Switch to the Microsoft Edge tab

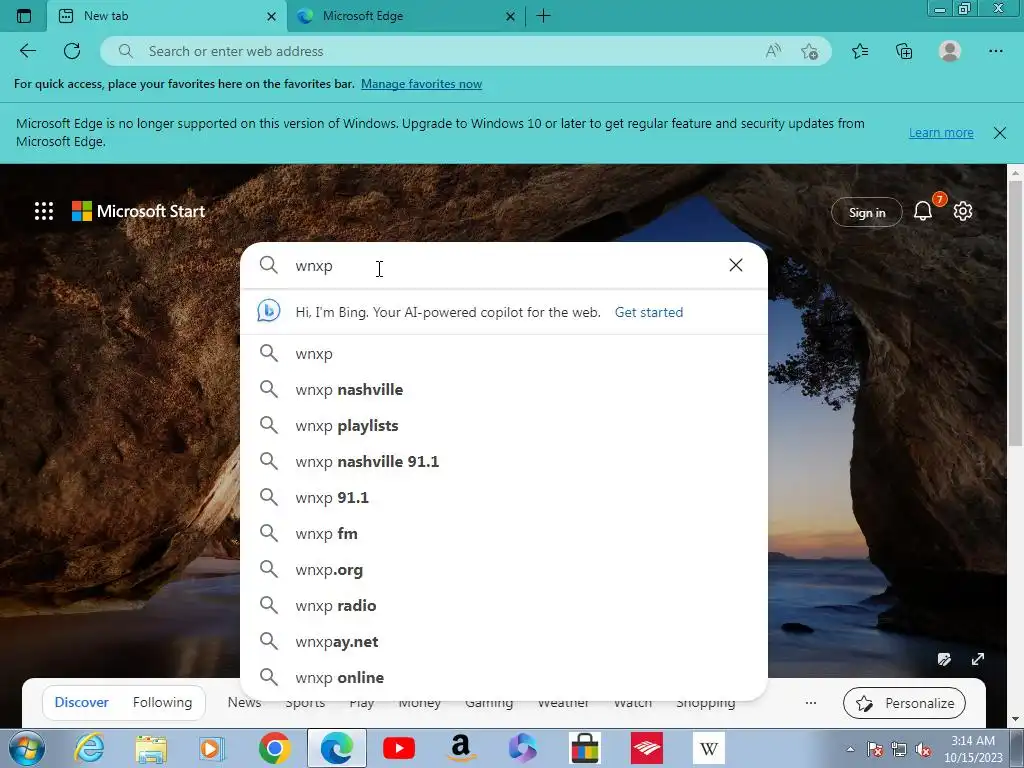[406, 16]
